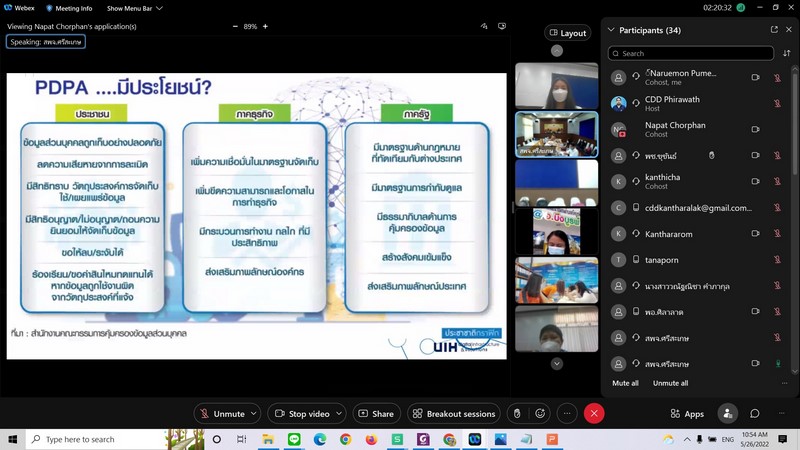Select the conference room video thumbnail
This screenshot has width=800, height=450.
point(557,134)
